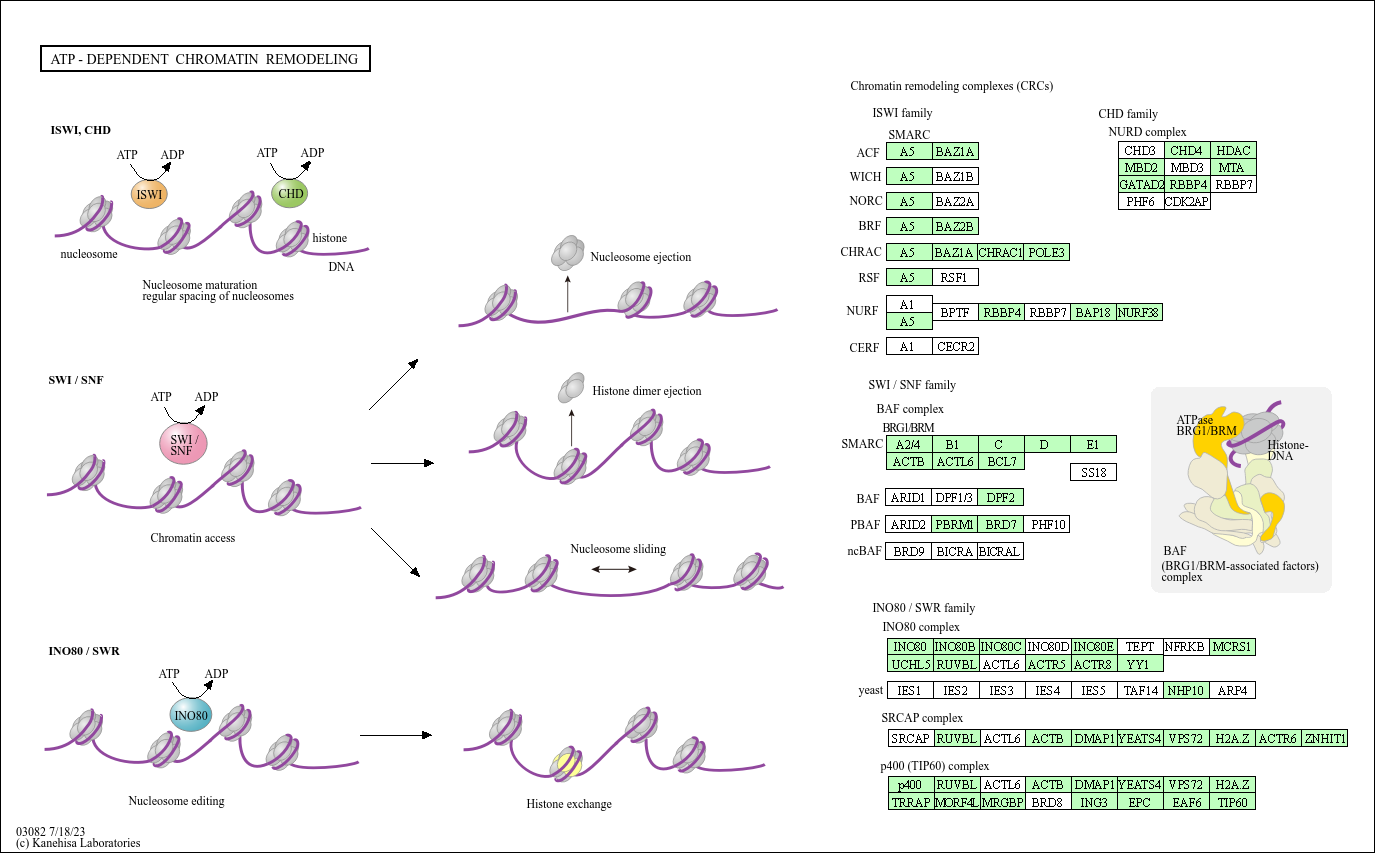
Task: Select the MCRS1 gene box
Action: (1232, 647)
